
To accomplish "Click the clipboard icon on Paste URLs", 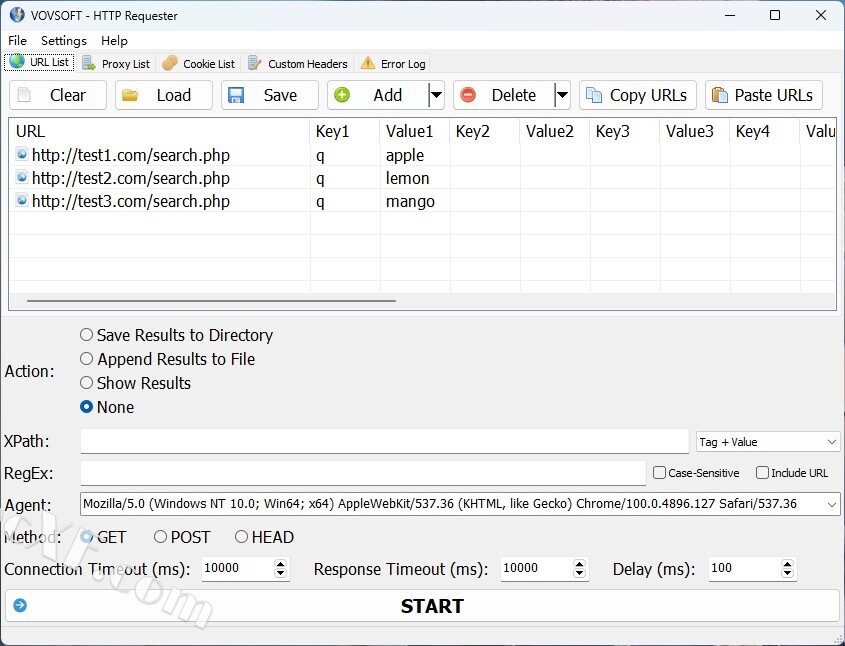I will (x=720, y=95).
